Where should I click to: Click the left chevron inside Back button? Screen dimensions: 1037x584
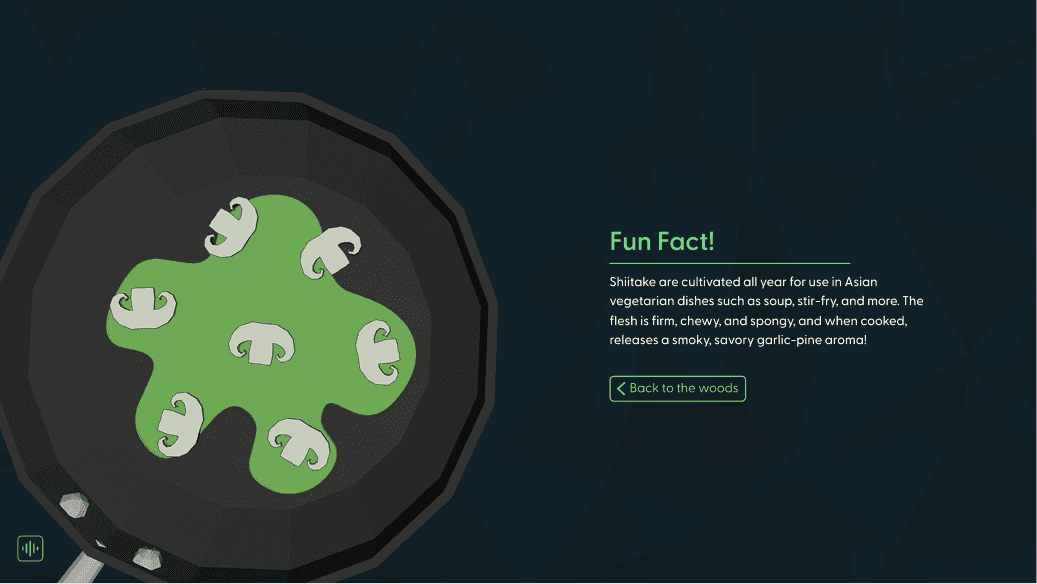point(621,389)
